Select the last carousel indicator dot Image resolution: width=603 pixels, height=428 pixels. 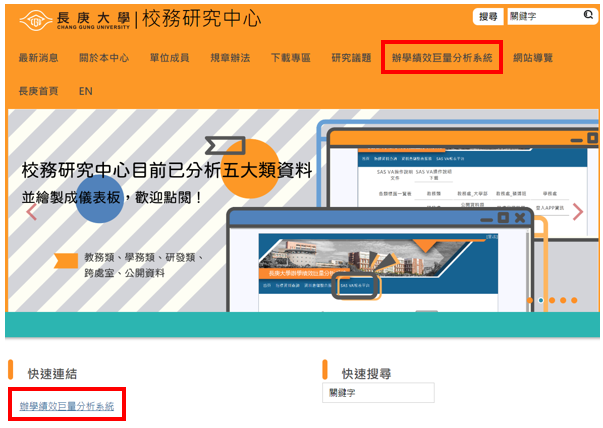coord(574,300)
